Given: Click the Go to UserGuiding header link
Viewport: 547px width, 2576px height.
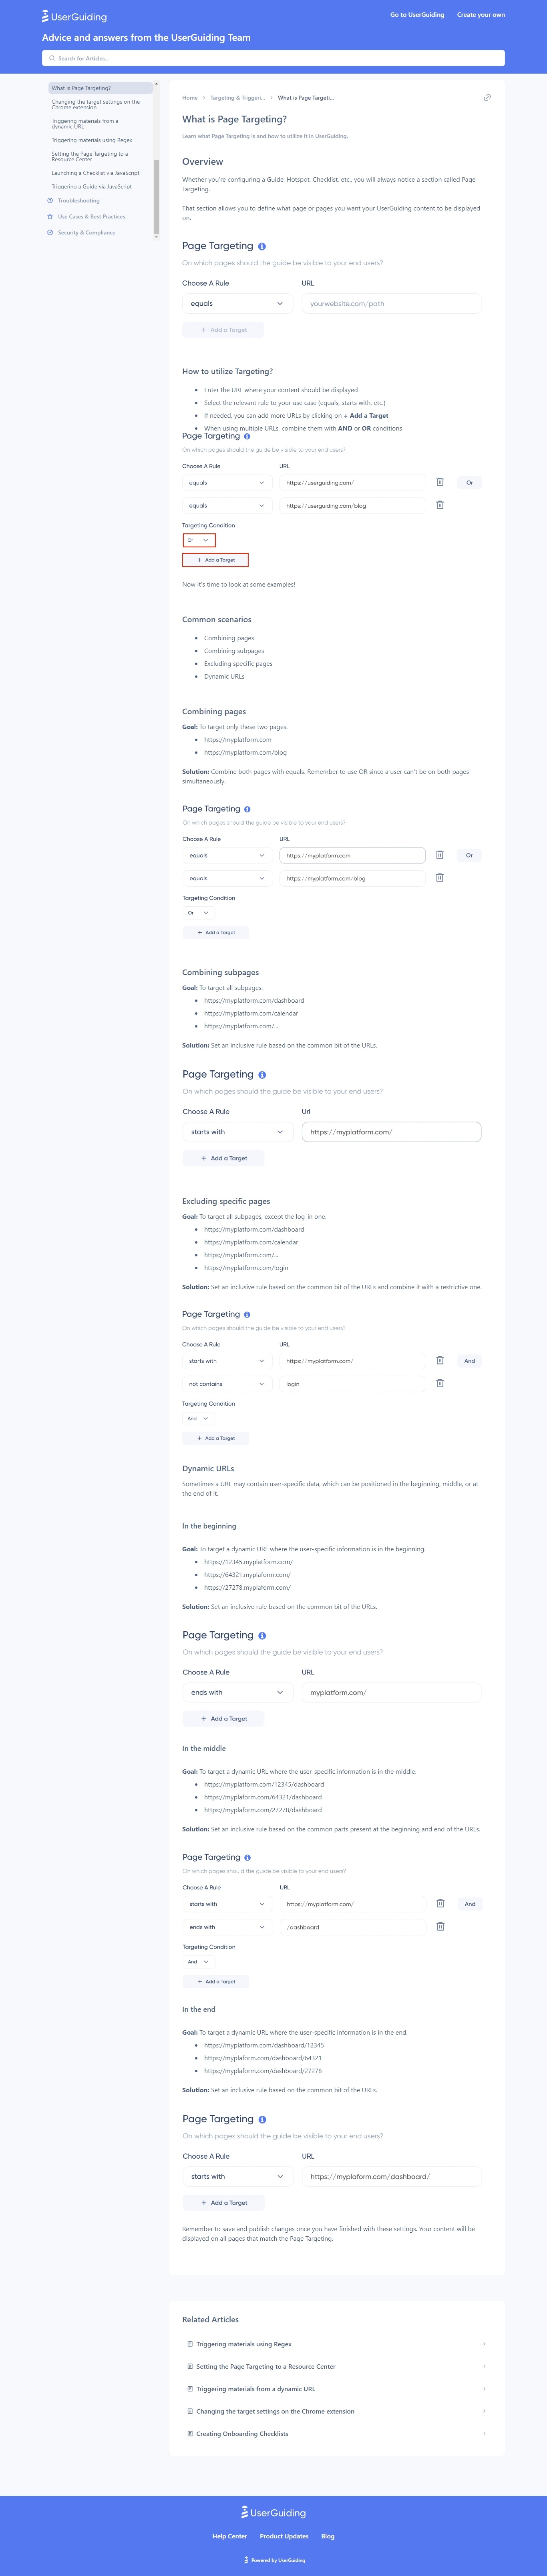Looking at the screenshot, I should [417, 15].
